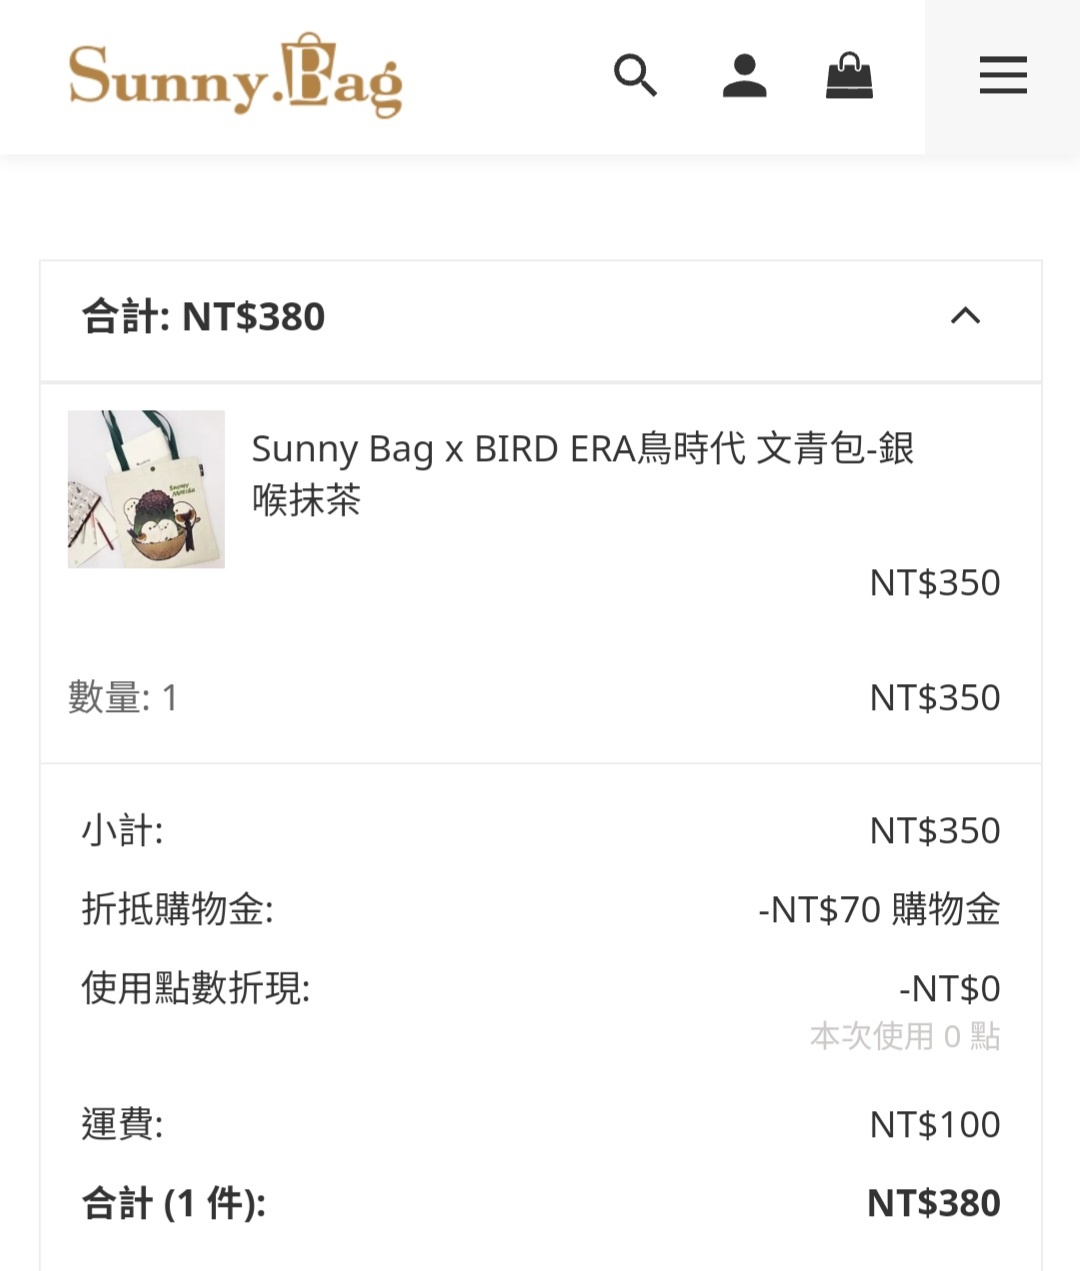Click the NT$350 unit price under product name

935,583
